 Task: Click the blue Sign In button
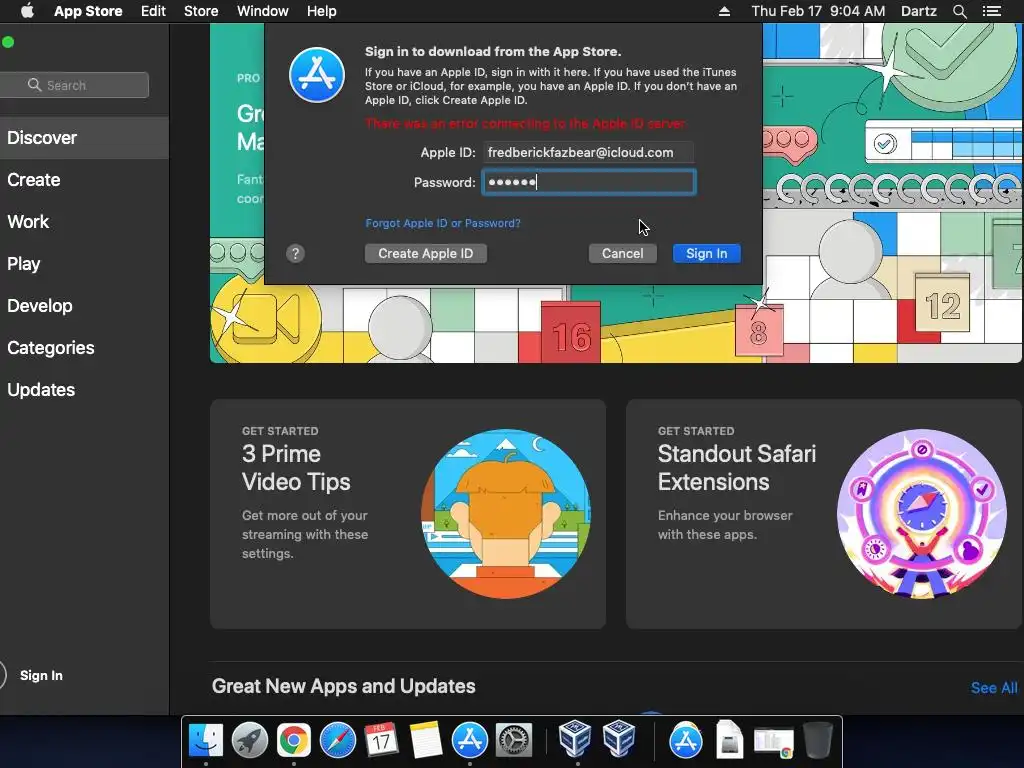(707, 253)
